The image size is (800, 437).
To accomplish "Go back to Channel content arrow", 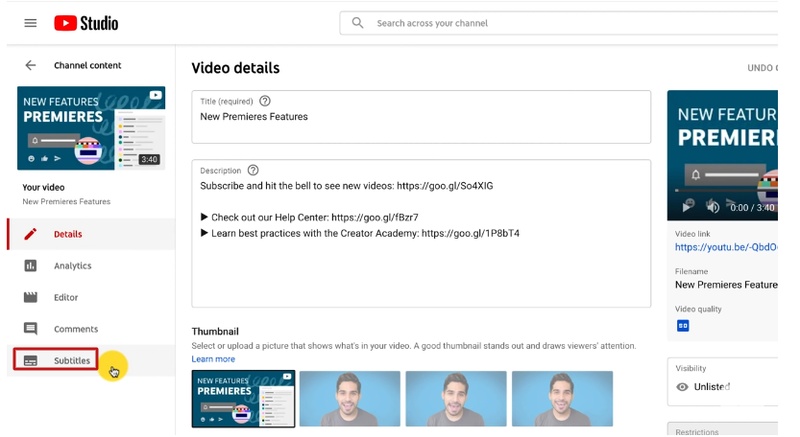I will 30,65.
